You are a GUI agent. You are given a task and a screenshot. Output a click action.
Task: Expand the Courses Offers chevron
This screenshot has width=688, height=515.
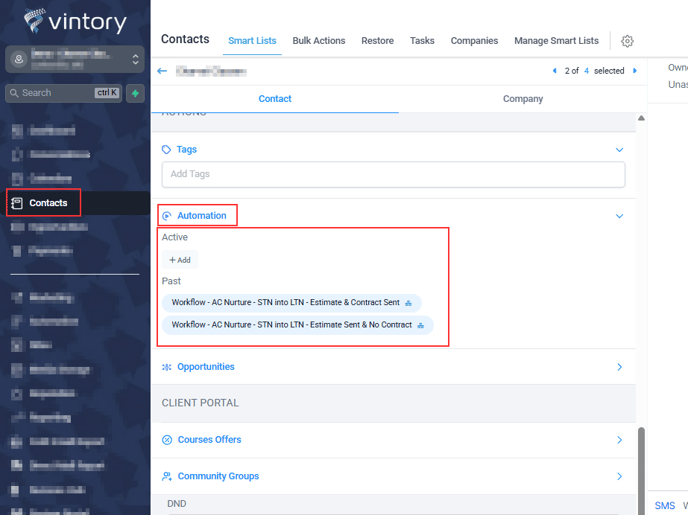pyautogui.click(x=620, y=440)
